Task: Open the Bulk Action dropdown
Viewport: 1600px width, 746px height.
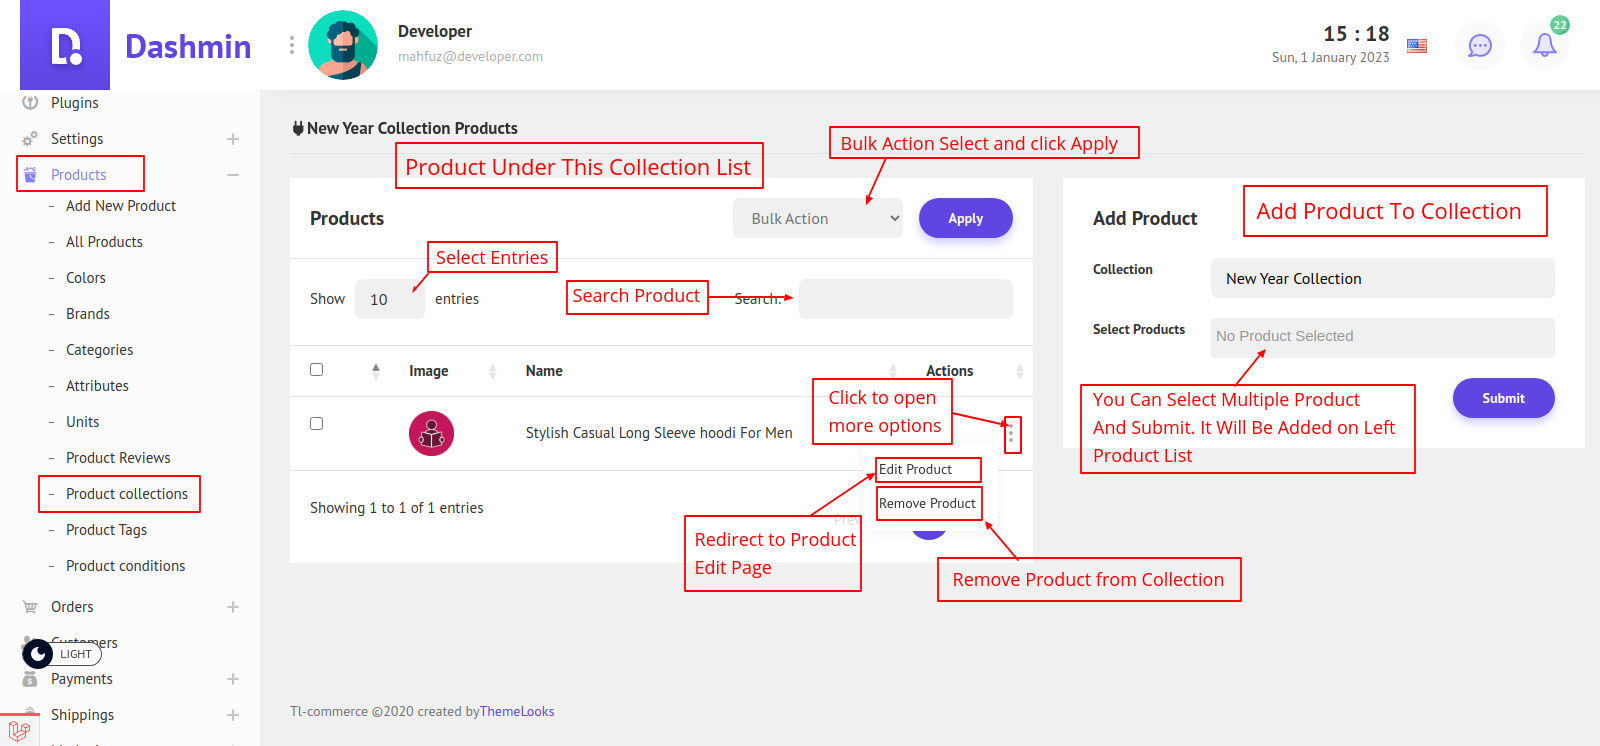Action: 817,219
